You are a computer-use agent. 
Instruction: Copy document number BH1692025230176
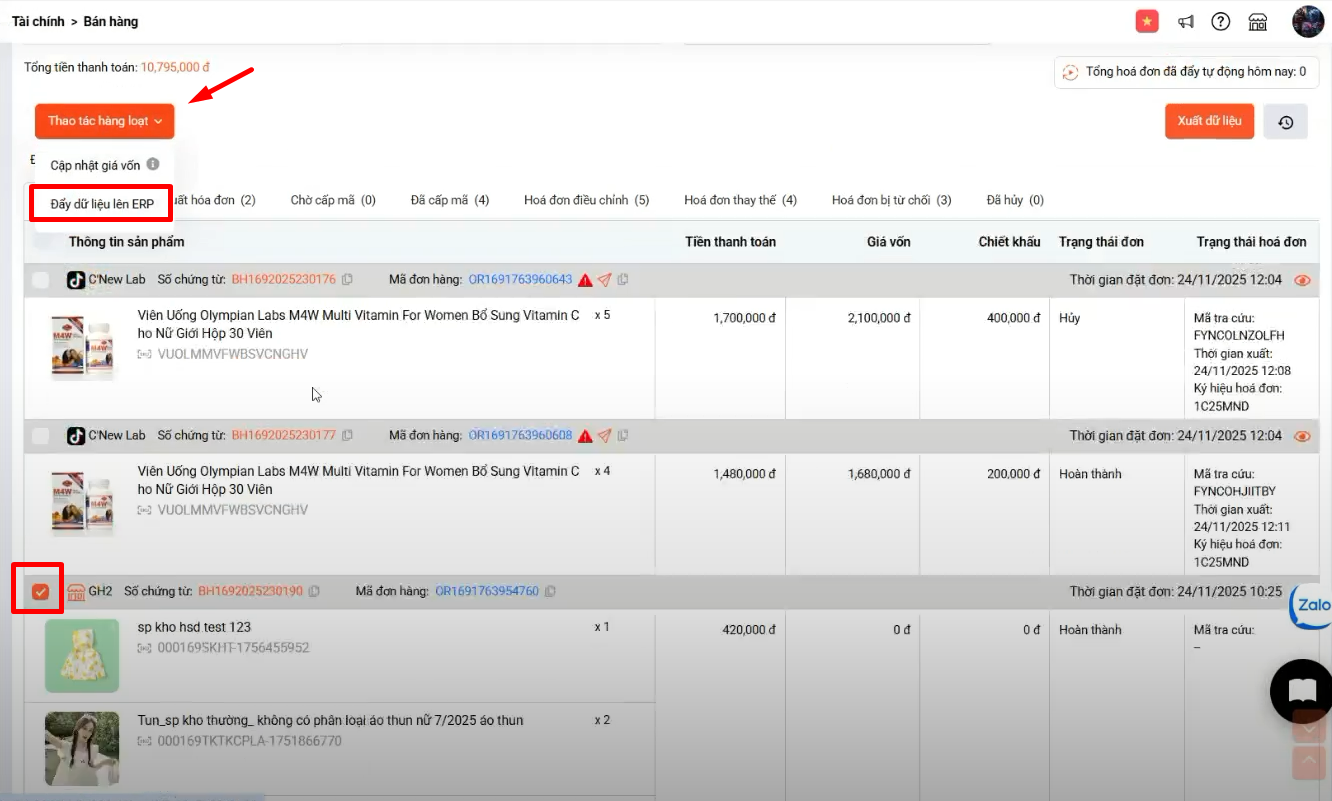click(x=347, y=280)
